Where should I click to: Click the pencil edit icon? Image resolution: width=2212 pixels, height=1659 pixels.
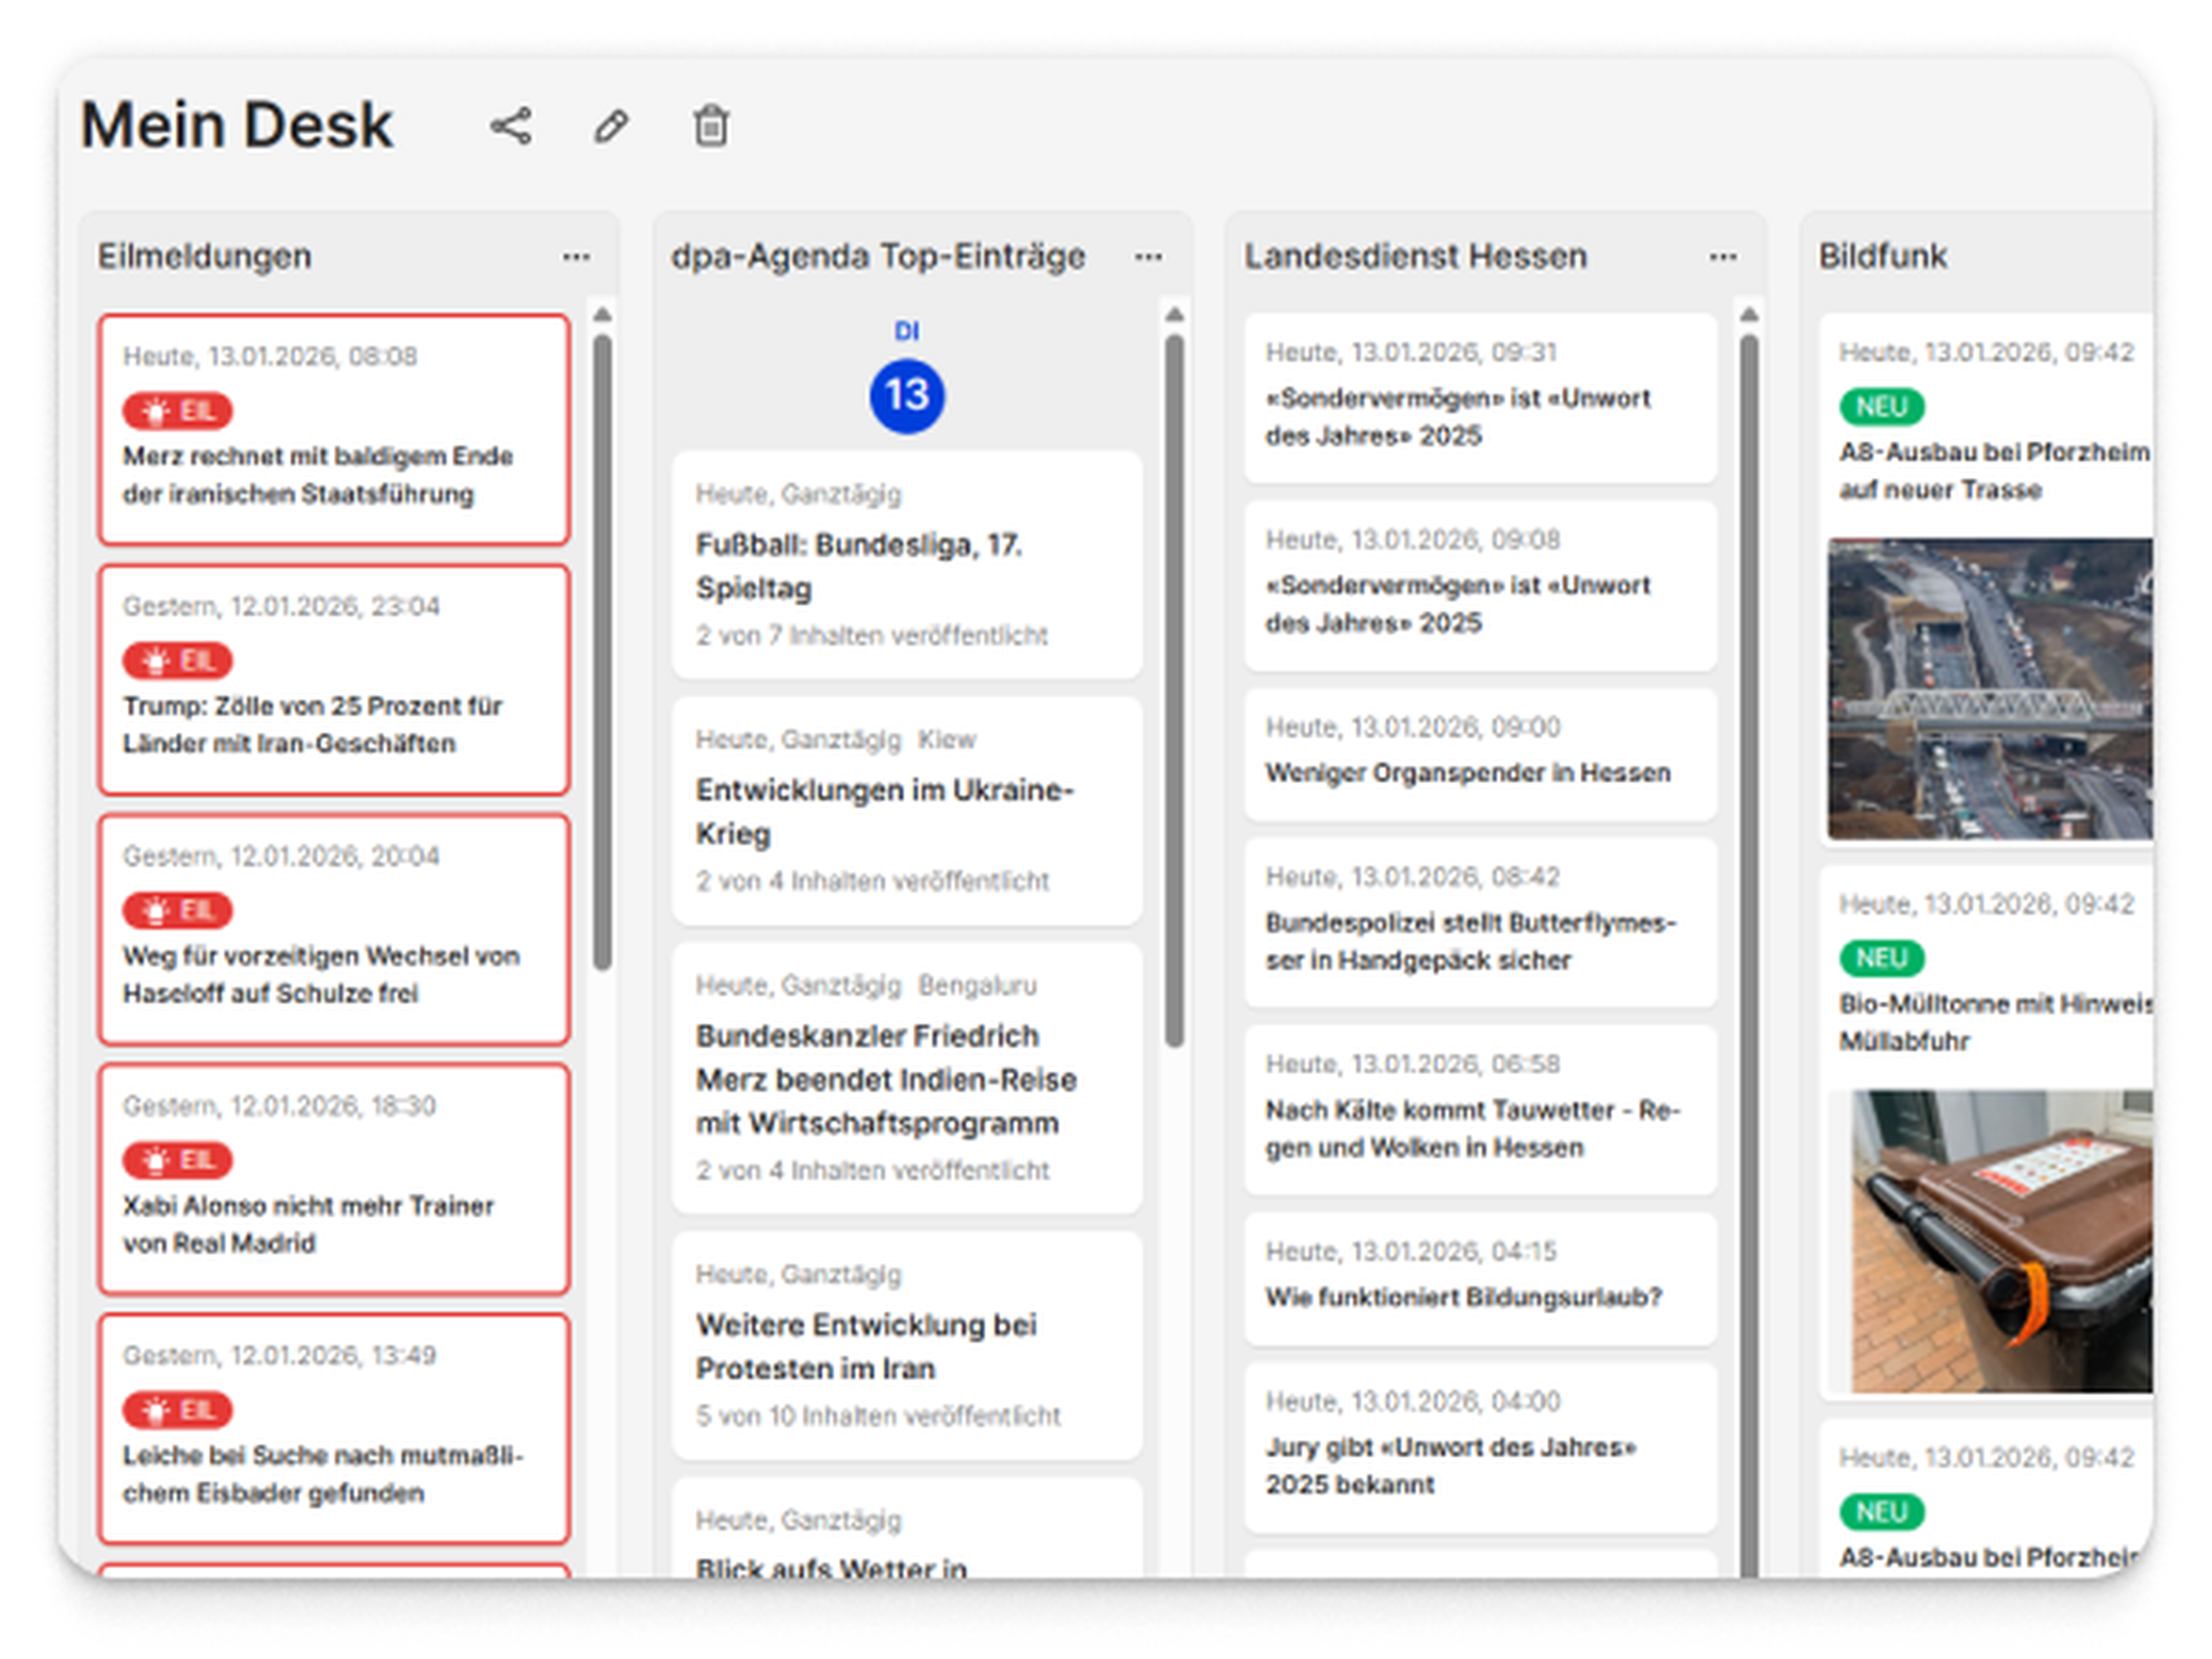[611, 127]
